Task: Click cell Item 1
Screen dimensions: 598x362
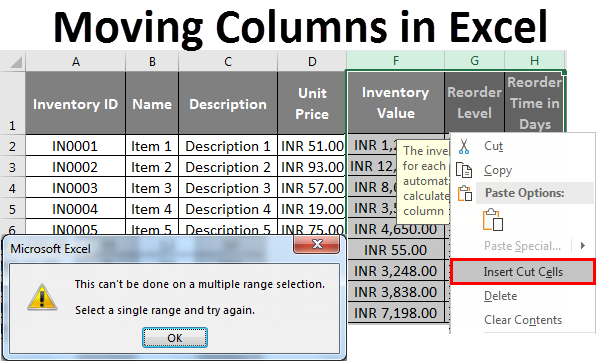Action: pyautogui.click(x=152, y=145)
